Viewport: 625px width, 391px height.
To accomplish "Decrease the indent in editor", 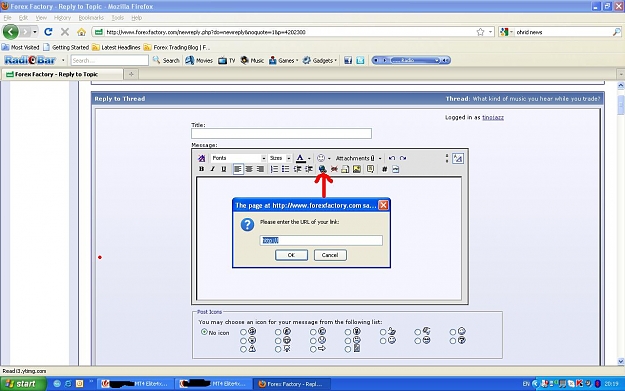I will (297, 169).
